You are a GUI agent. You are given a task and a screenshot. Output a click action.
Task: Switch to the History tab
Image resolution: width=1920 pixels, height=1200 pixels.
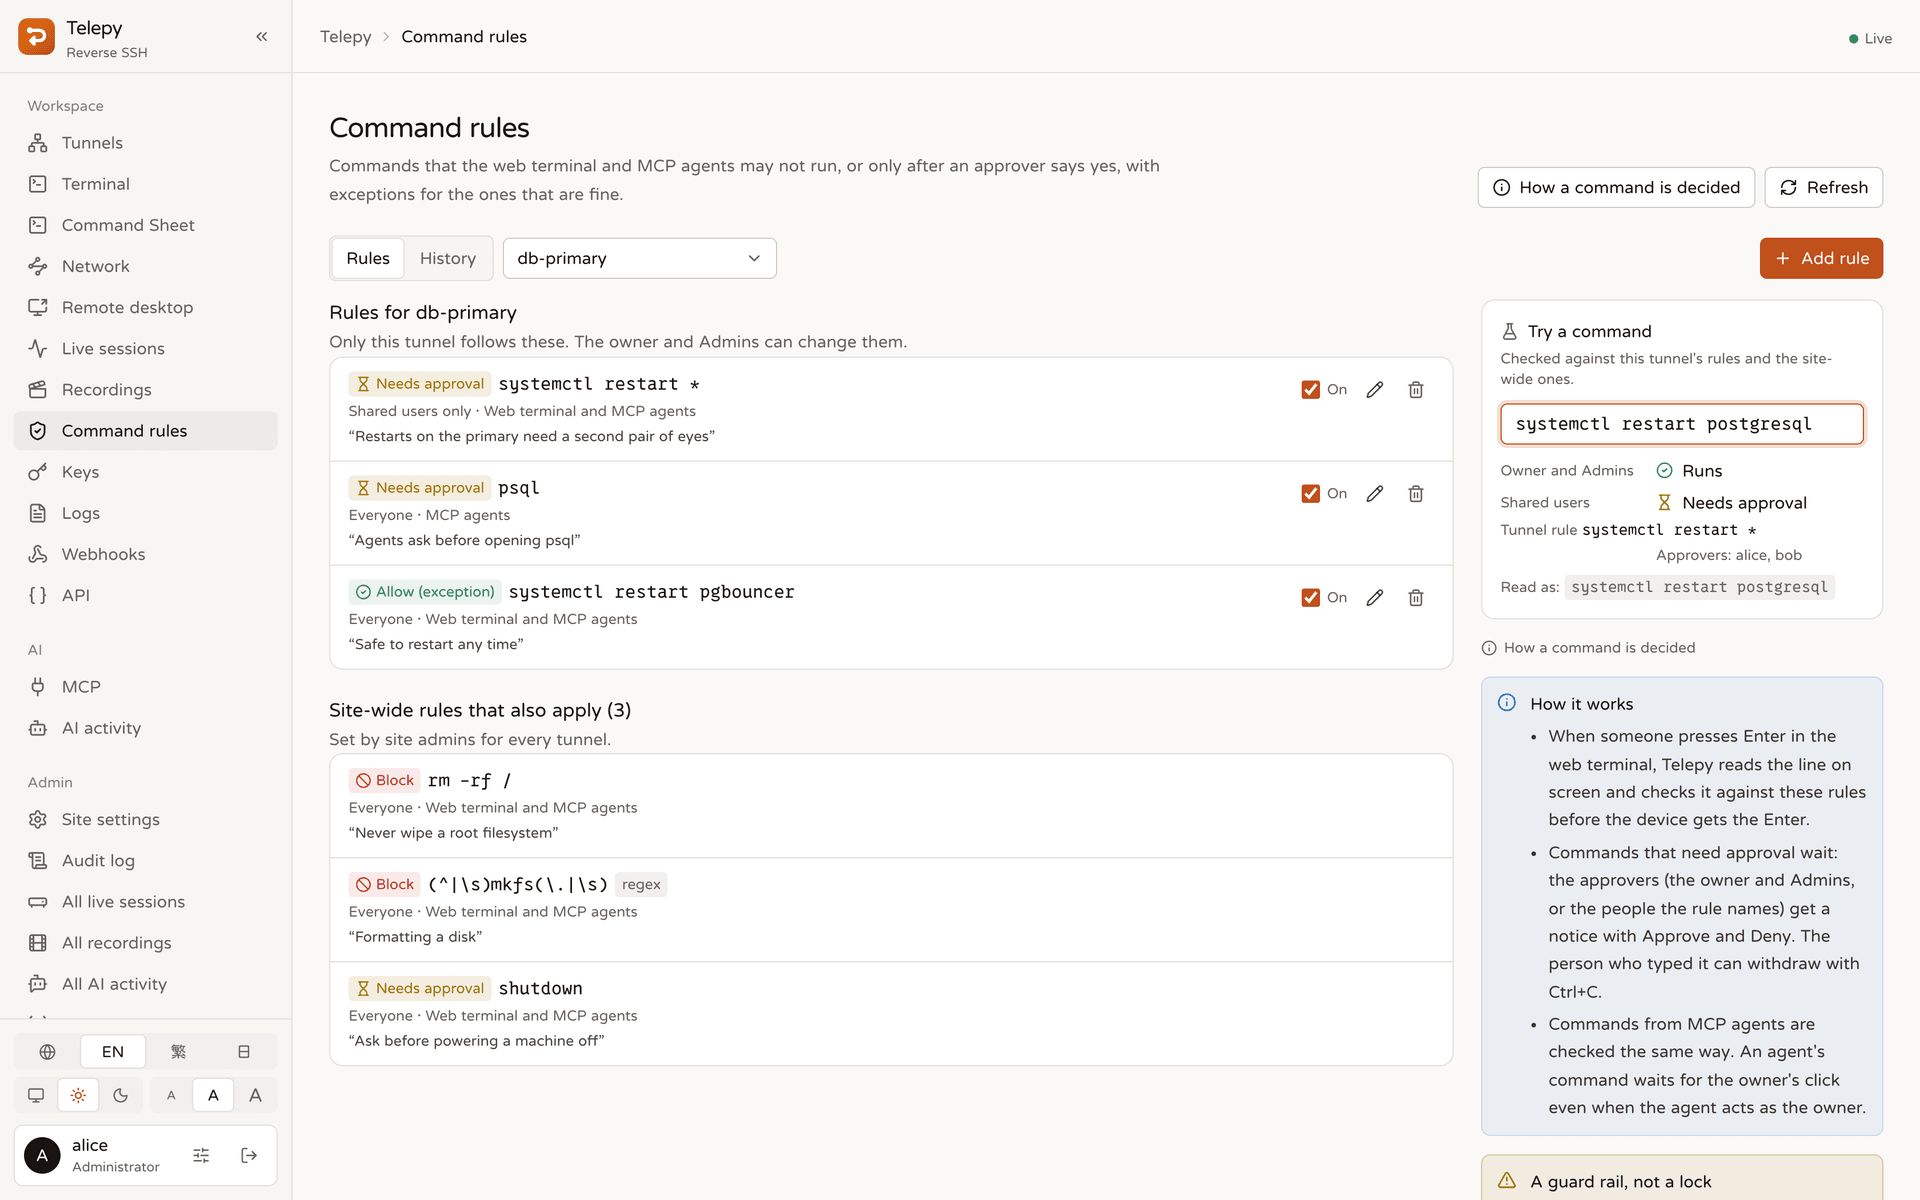448,258
